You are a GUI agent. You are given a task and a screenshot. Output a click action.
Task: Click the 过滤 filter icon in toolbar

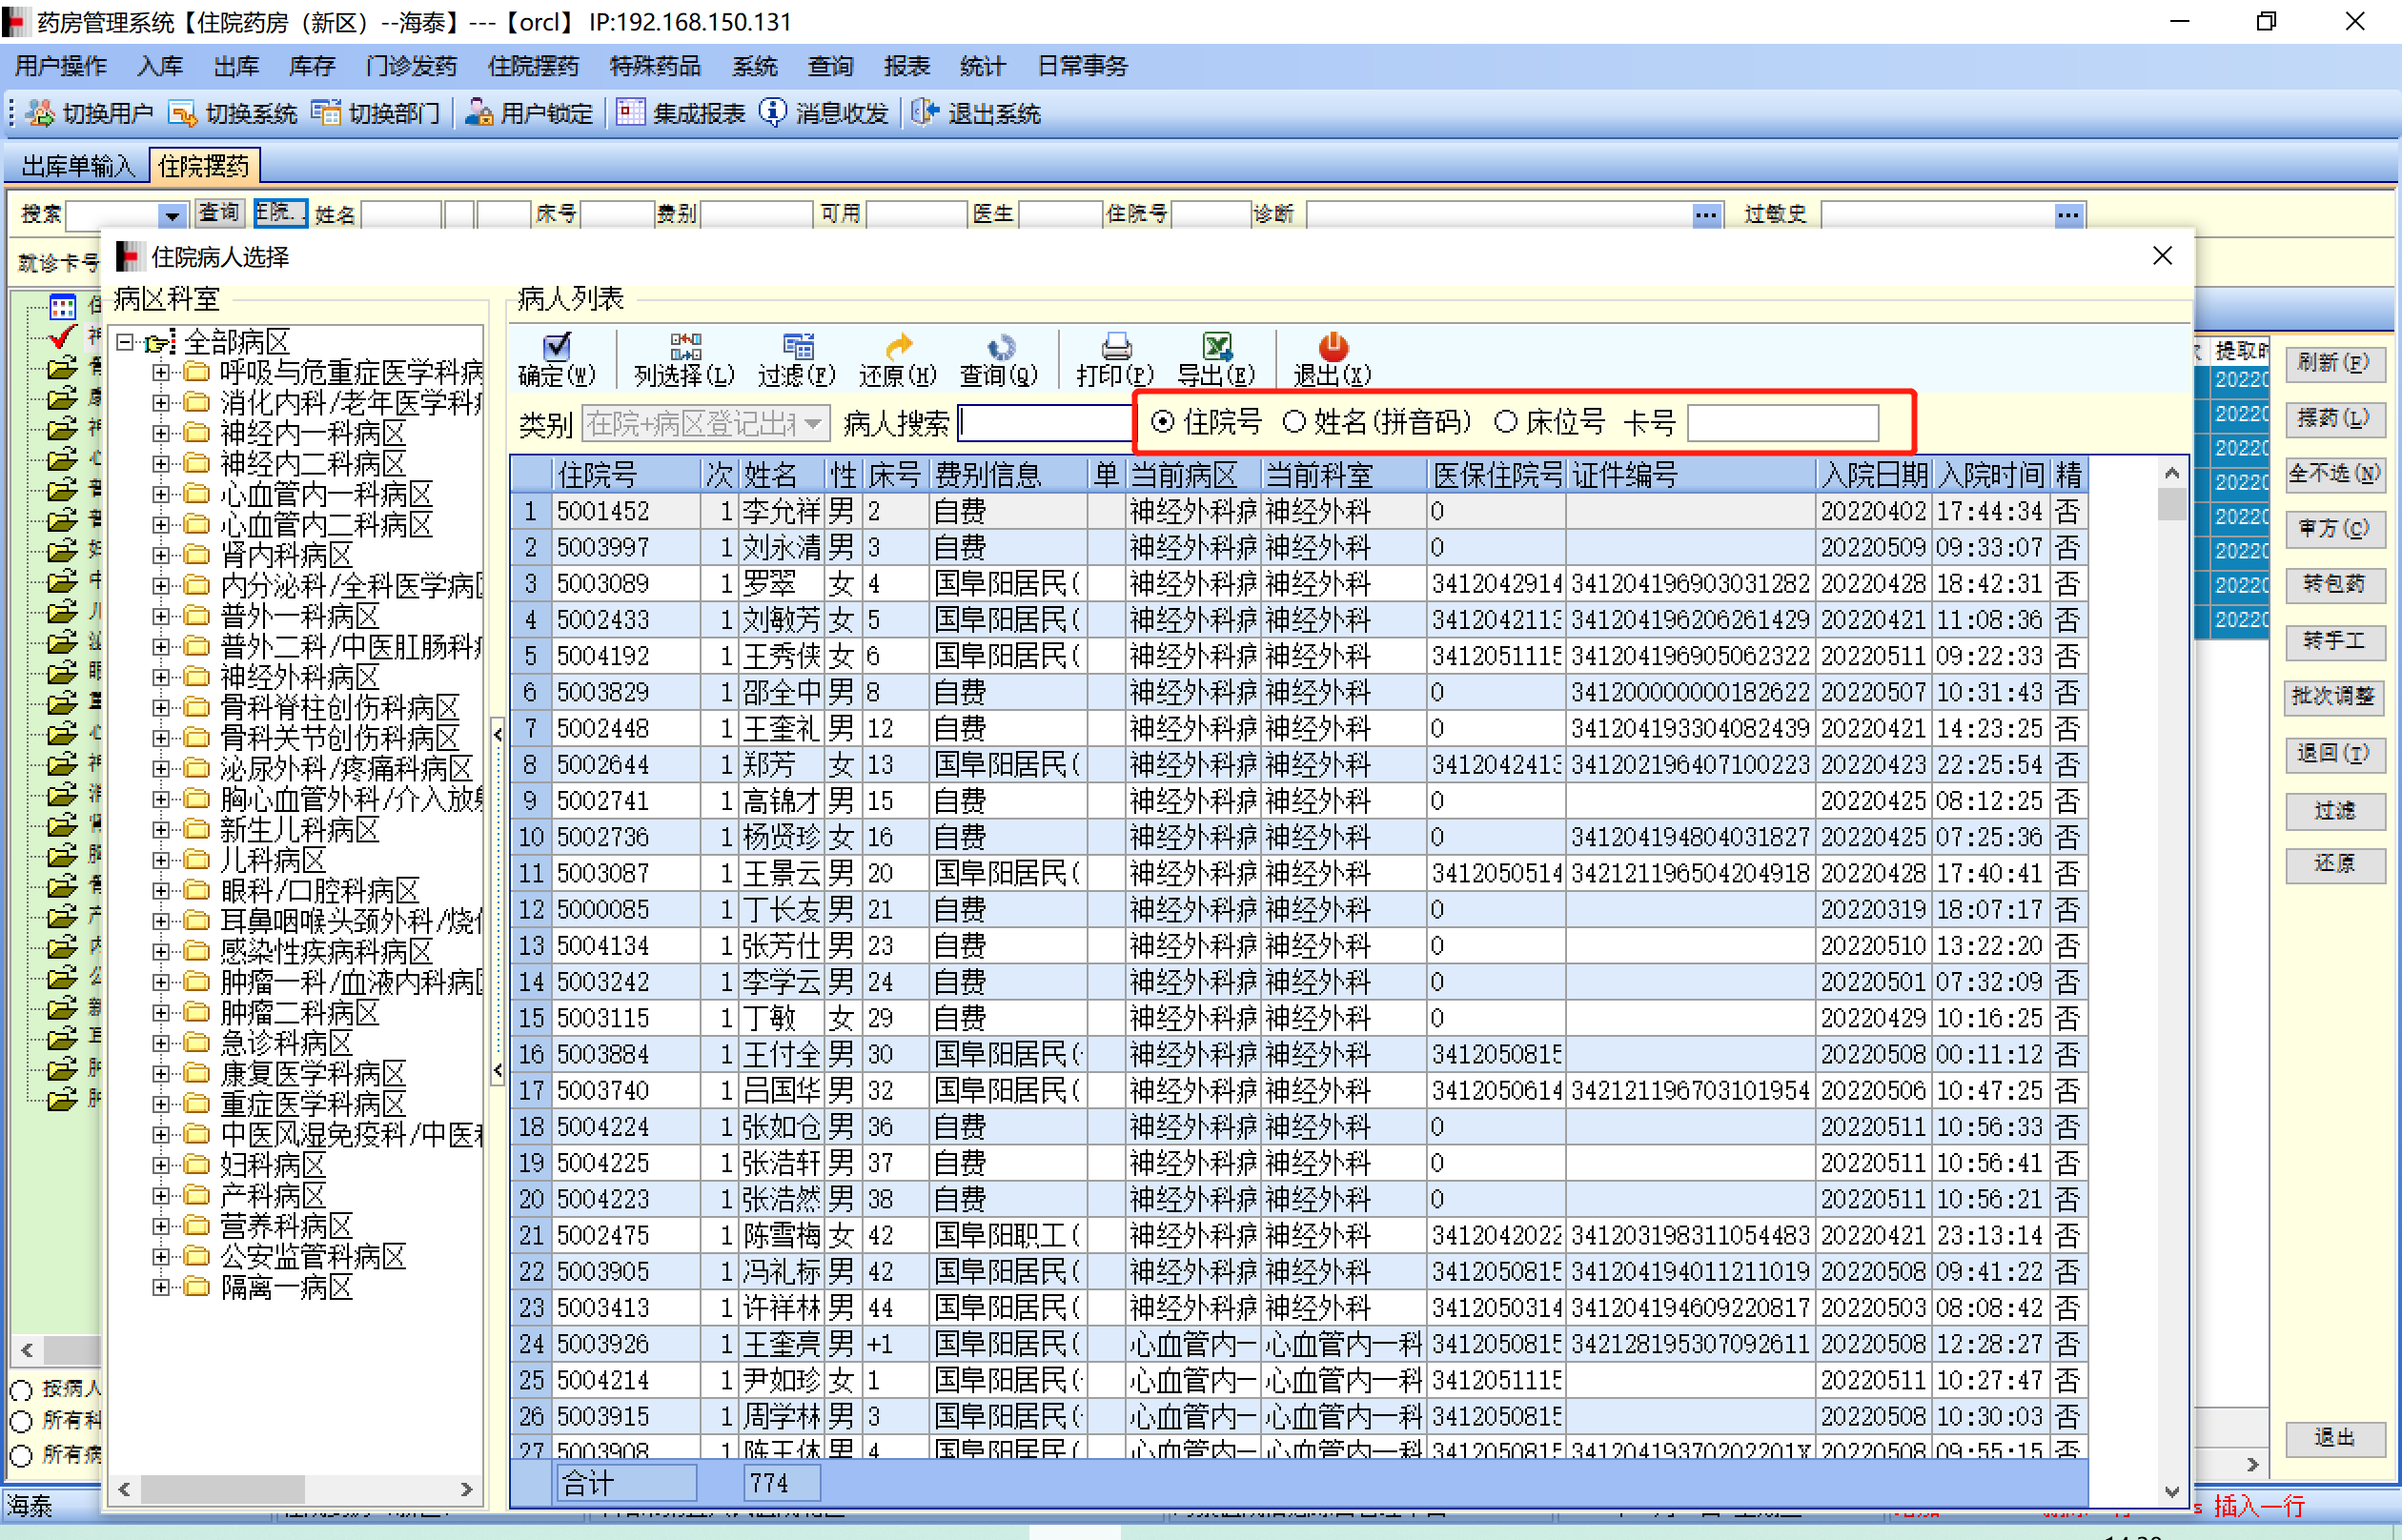coord(797,347)
